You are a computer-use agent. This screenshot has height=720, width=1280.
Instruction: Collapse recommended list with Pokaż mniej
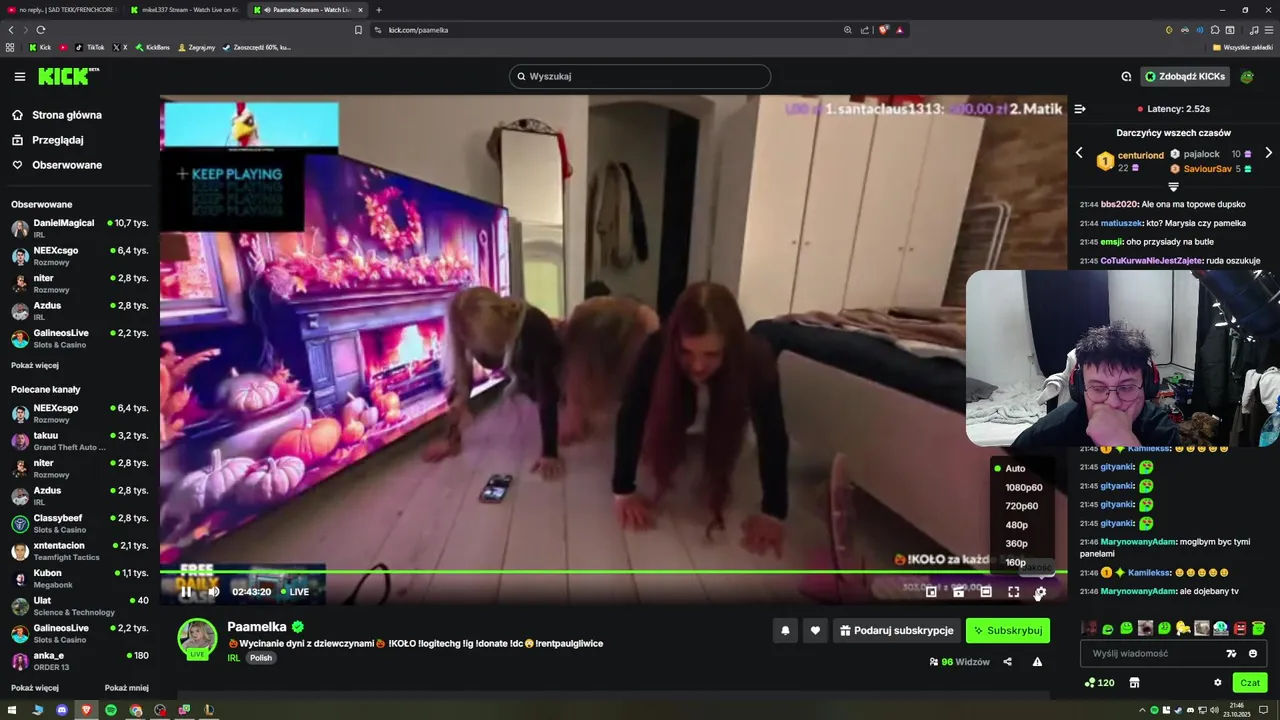point(127,688)
